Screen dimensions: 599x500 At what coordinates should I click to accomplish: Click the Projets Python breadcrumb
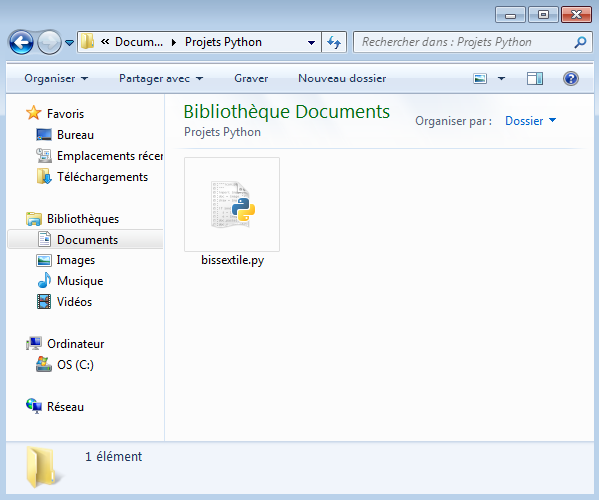[x=223, y=42]
